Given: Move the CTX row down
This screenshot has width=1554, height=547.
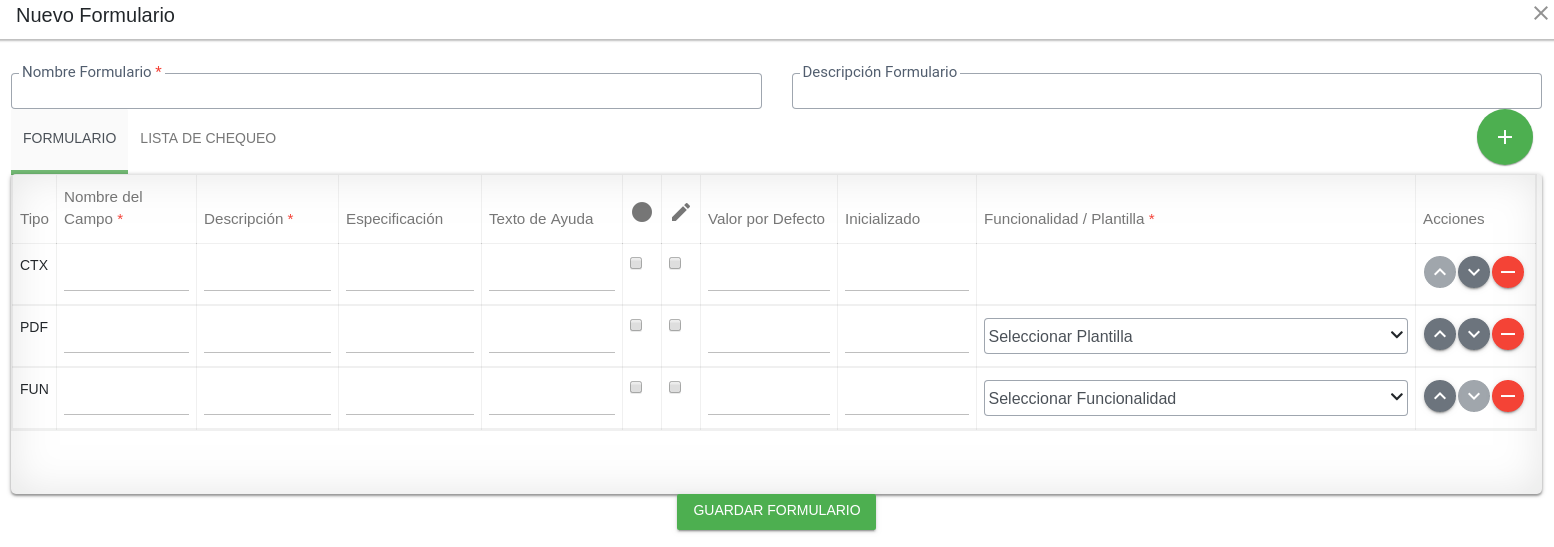Looking at the screenshot, I should click(1473, 272).
